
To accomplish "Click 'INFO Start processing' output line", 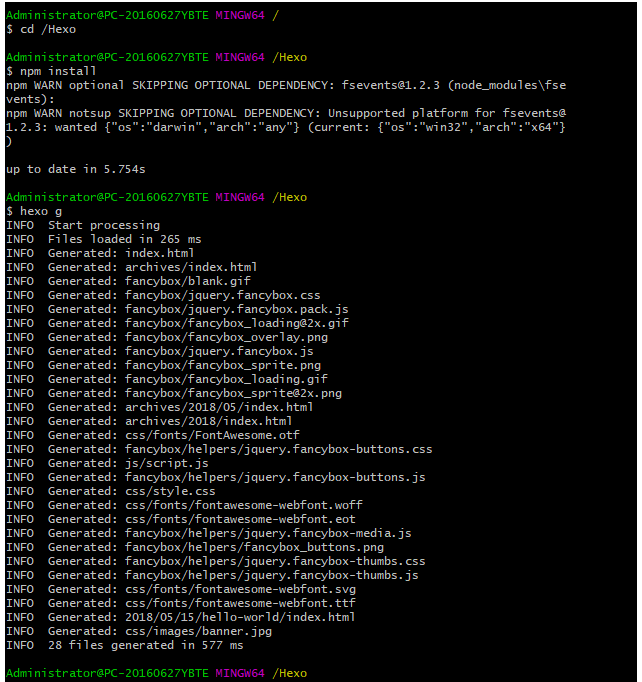I will point(83,225).
